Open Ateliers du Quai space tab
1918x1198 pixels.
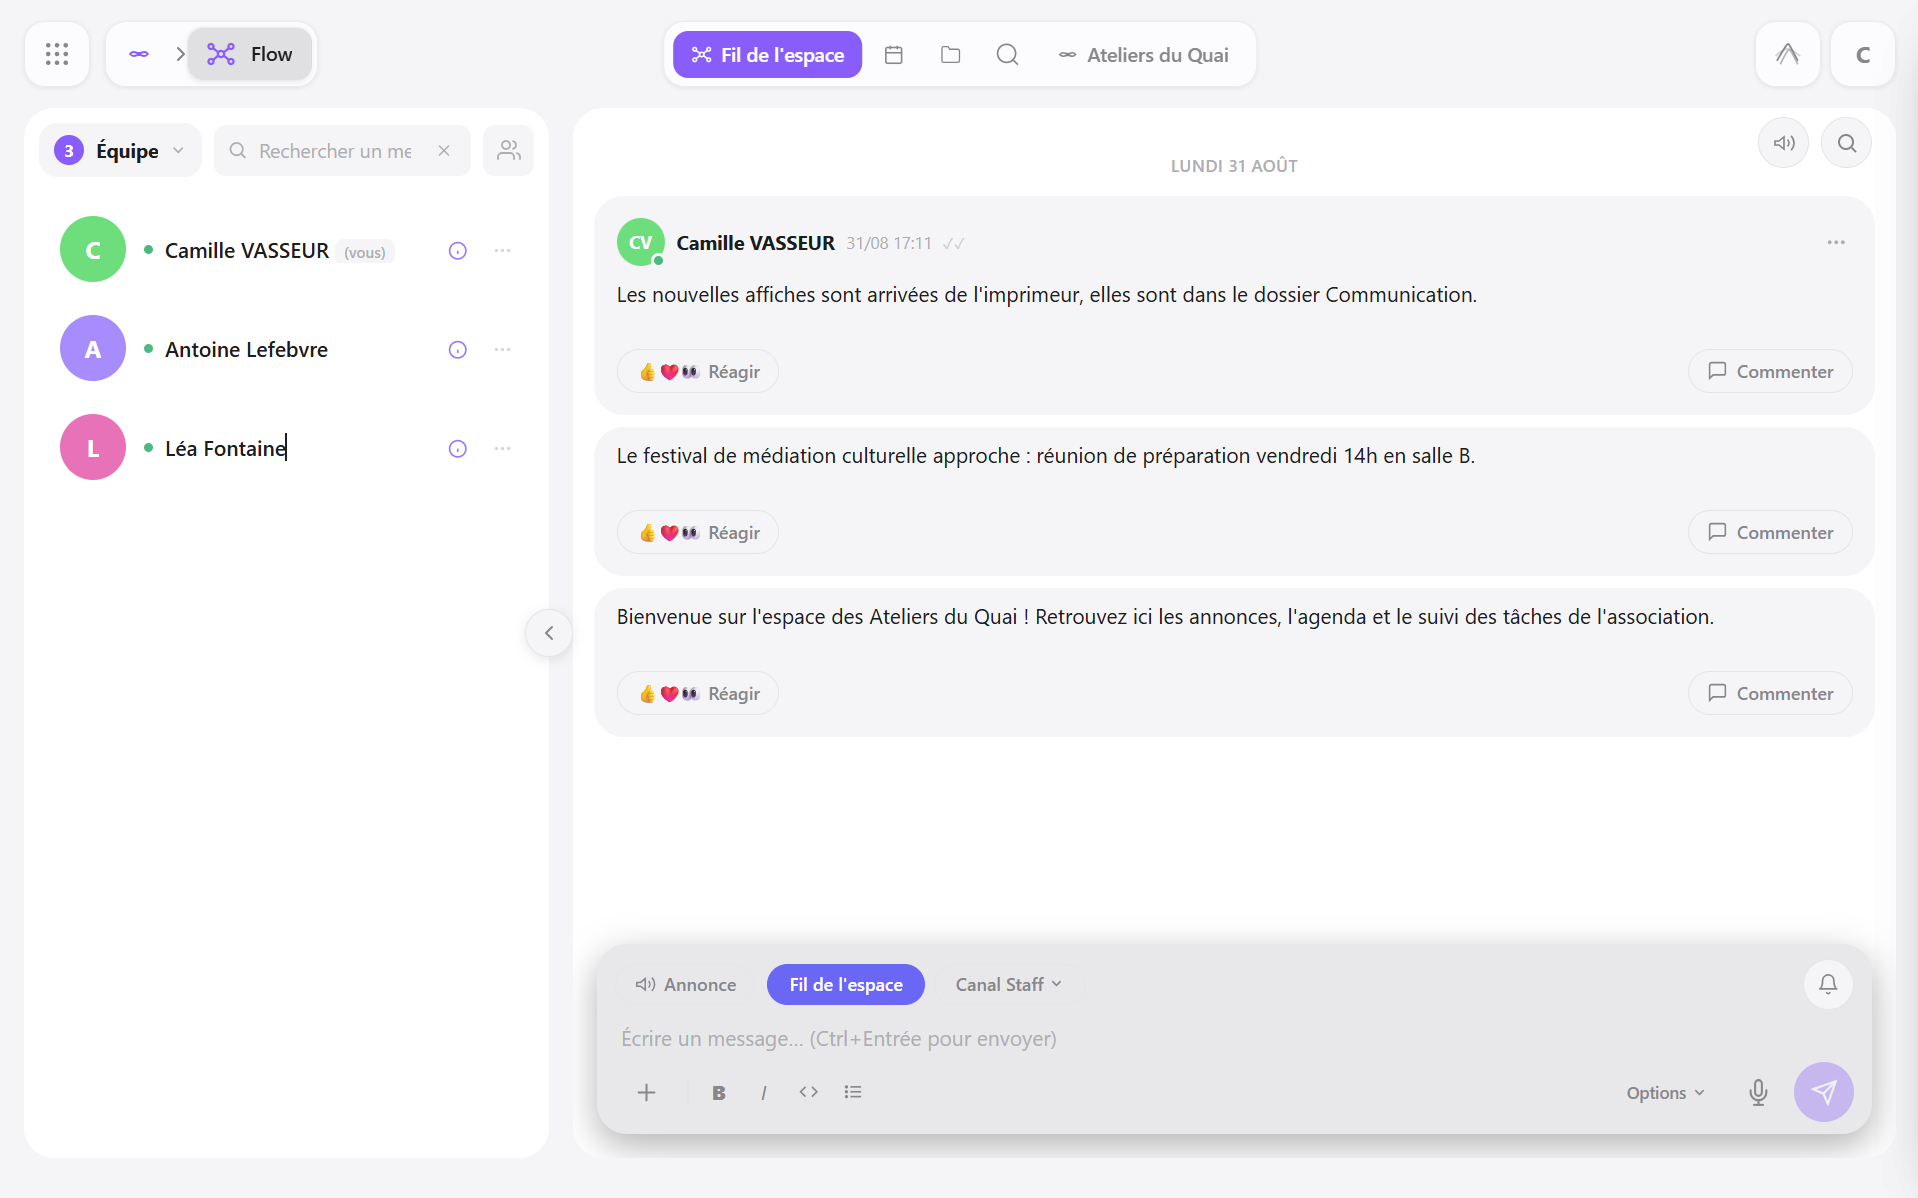pyautogui.click(x=1144, y=55)
